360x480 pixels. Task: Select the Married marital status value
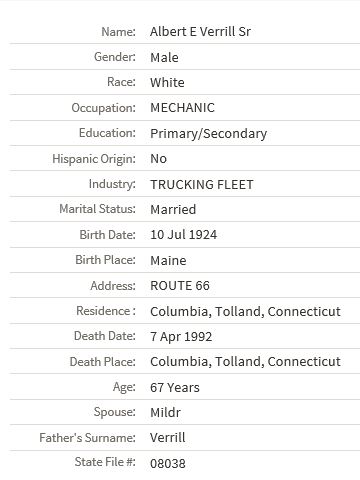coord(173,210)
